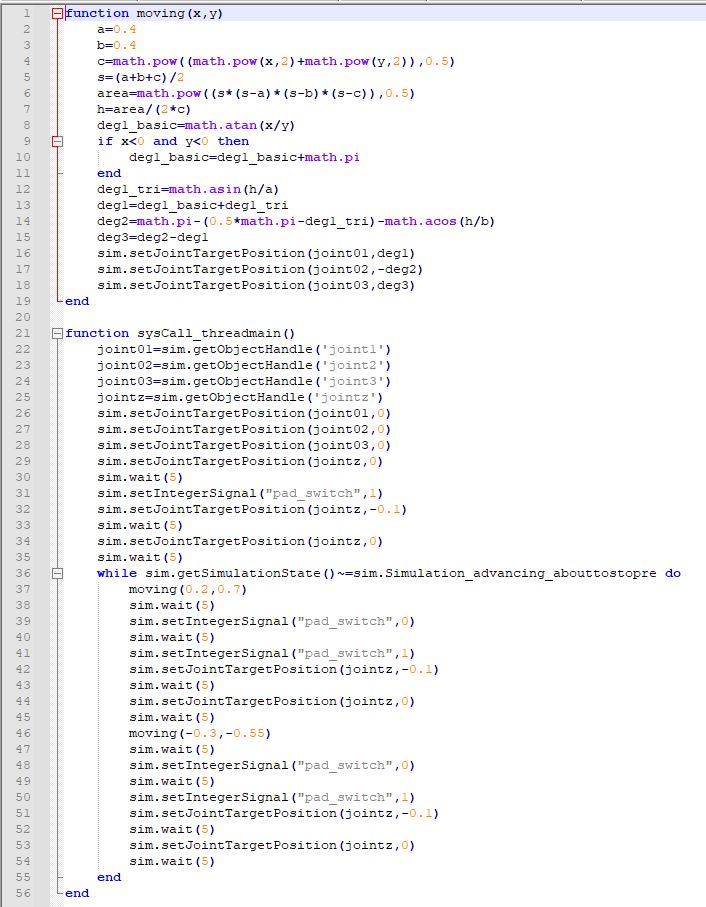706x907 pixels.
Task: Click the line getting handle 'joint2'
Action: point(244,366)
